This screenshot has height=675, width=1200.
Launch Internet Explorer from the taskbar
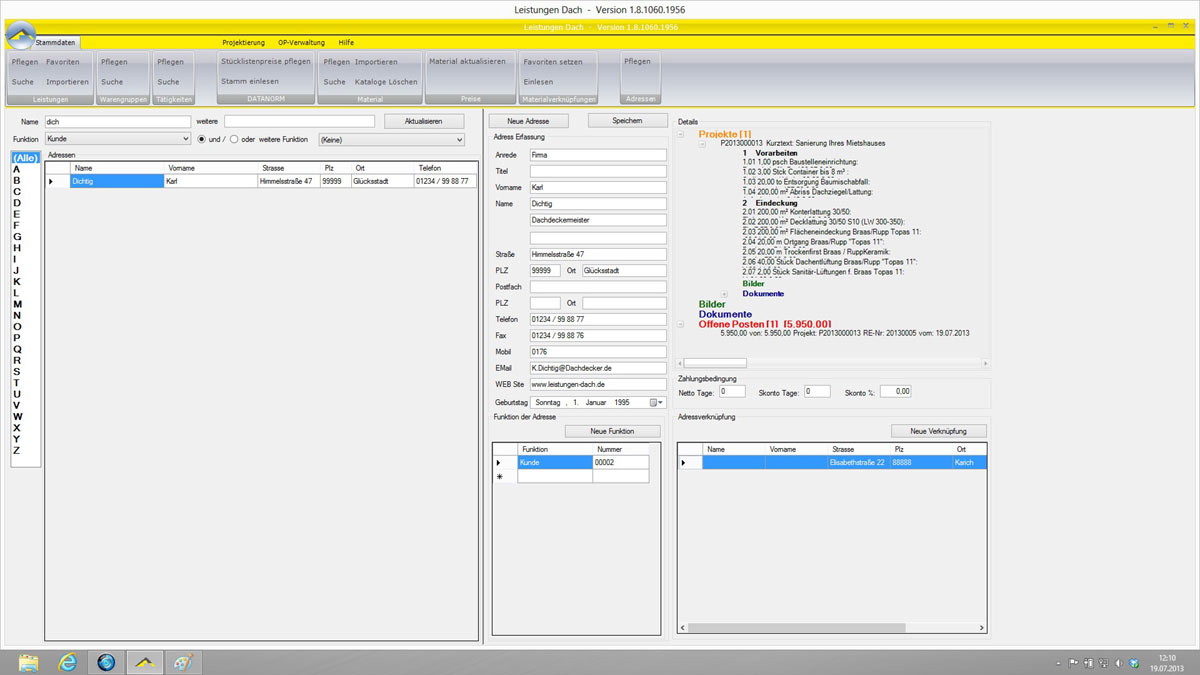pyautogui.click(x=67, y=661)
